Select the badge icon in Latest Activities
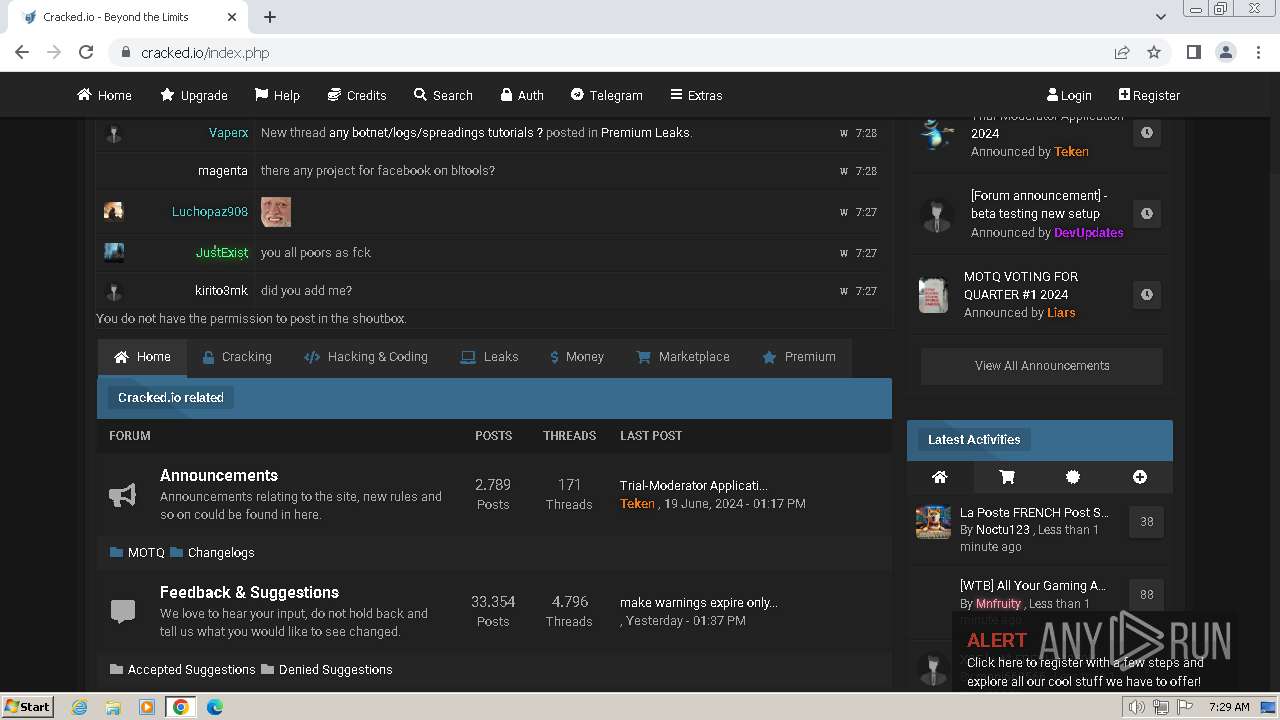1280x720 pixels. click(x=1073, y=477)
